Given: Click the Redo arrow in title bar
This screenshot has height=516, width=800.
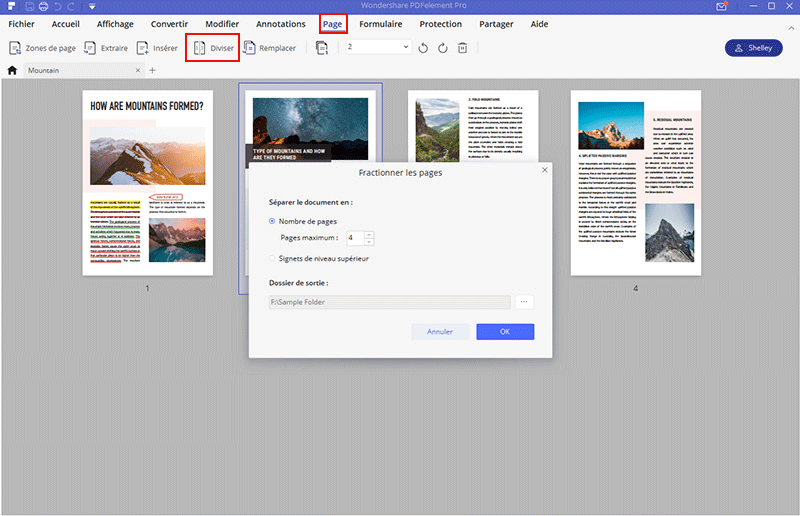Looking at the screenshot, I should coord(71,6).
